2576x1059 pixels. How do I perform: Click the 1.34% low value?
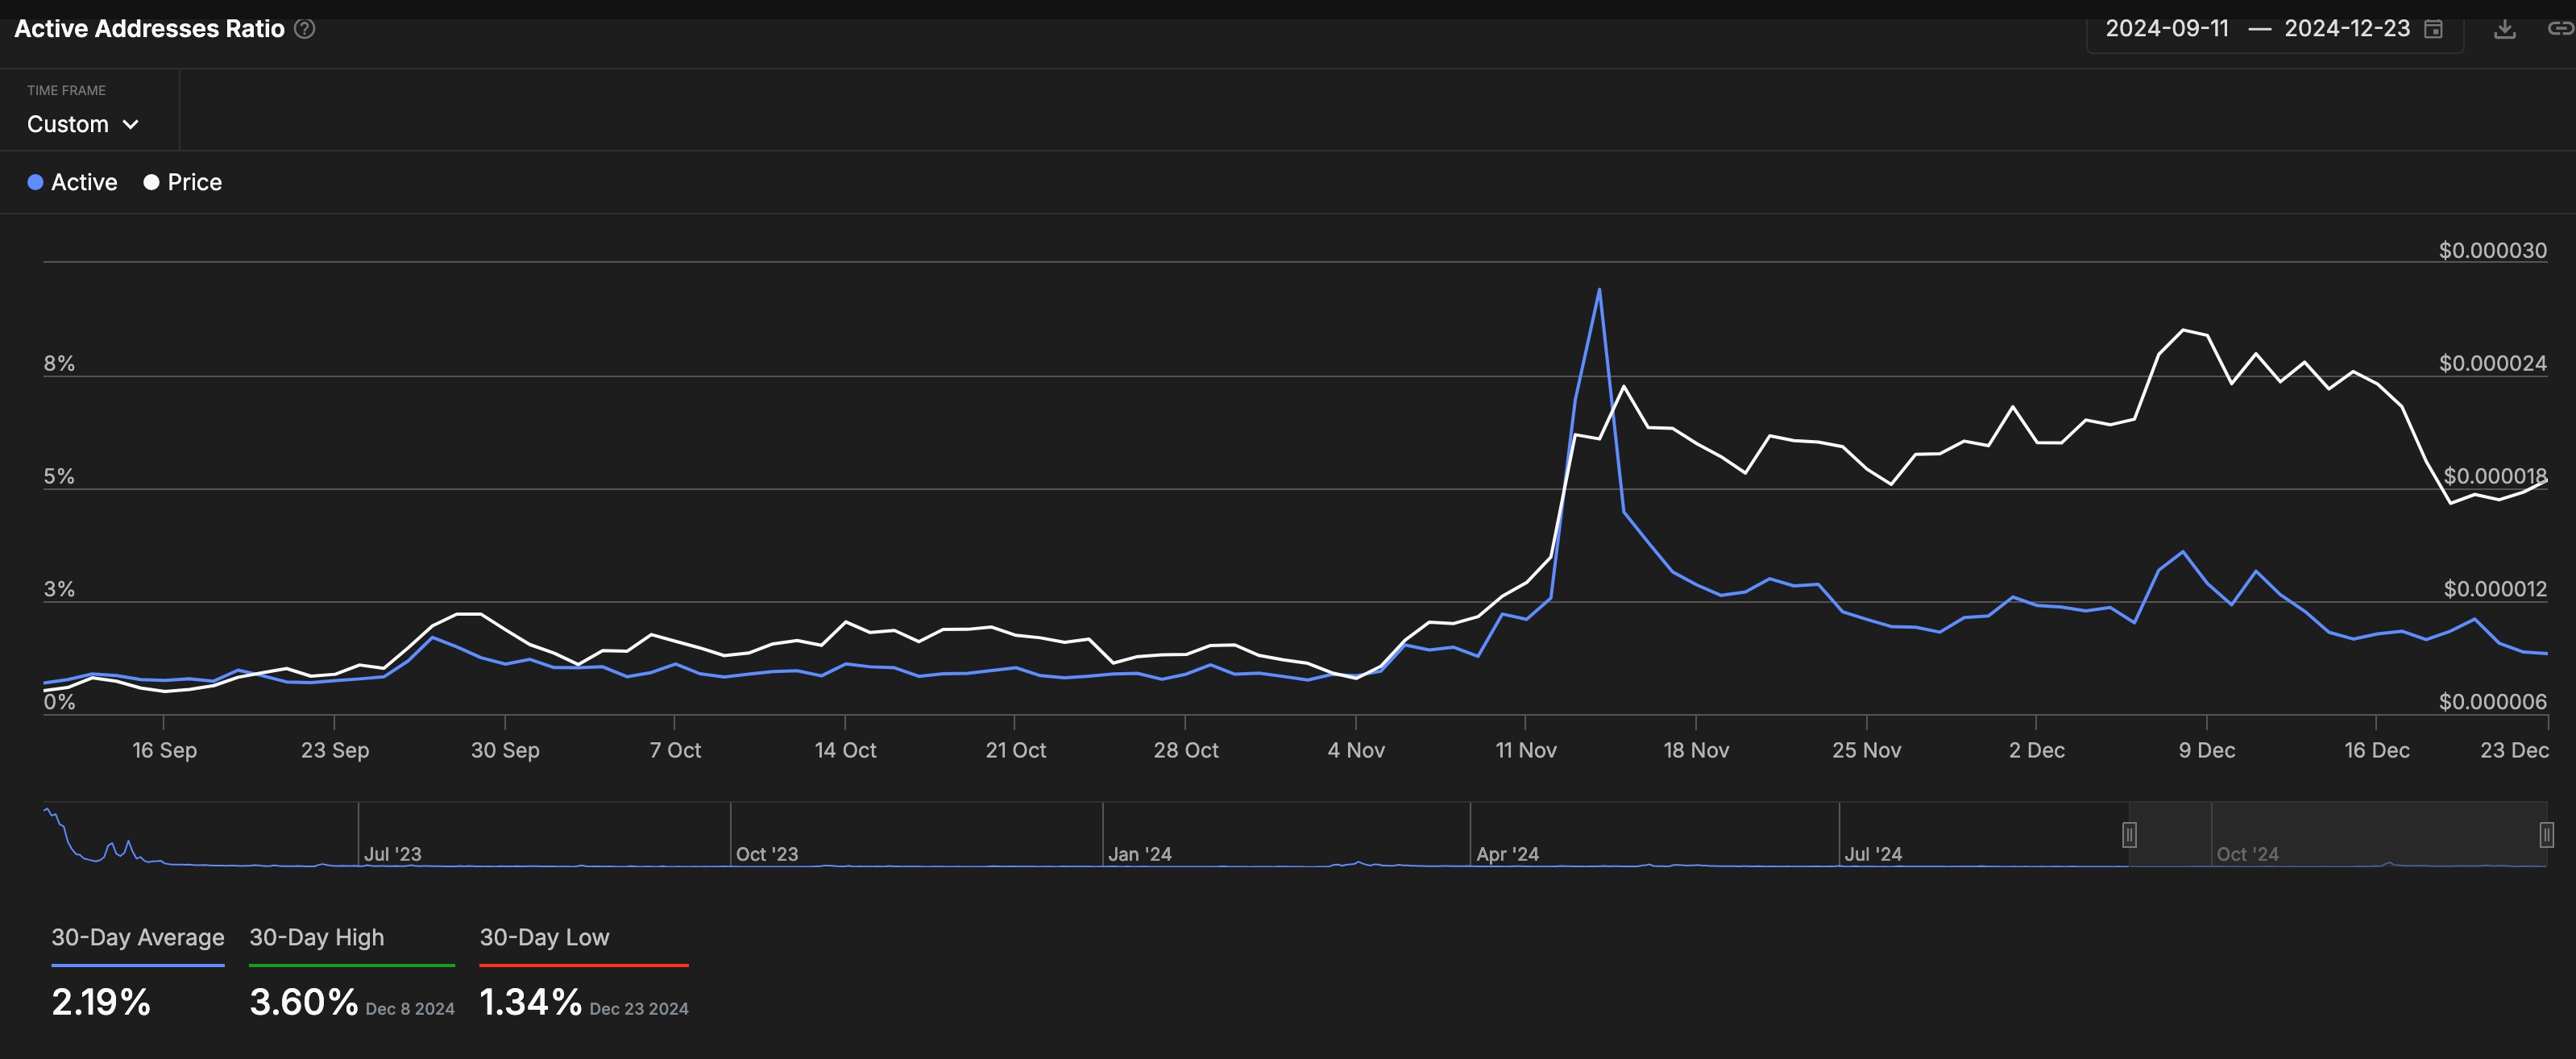pos(531,1002)
